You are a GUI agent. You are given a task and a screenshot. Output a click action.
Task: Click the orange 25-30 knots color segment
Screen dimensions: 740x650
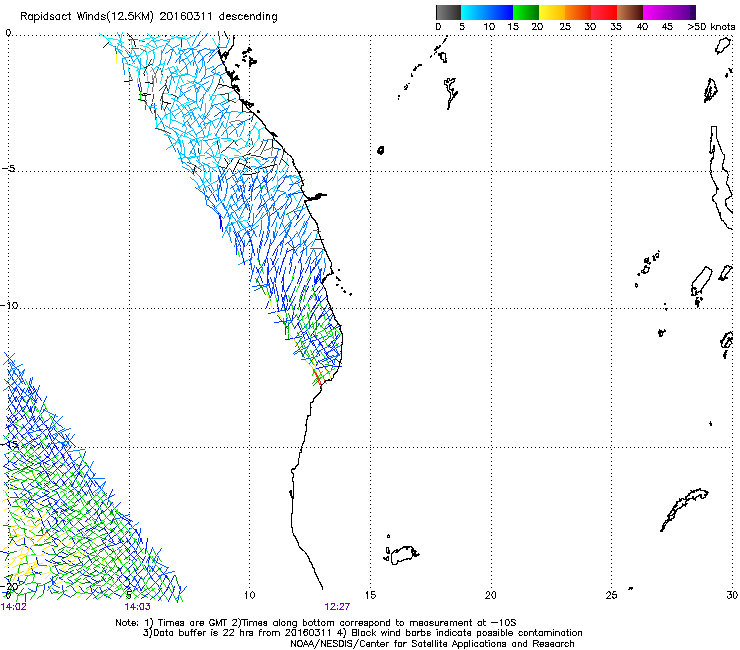(578, 12)
